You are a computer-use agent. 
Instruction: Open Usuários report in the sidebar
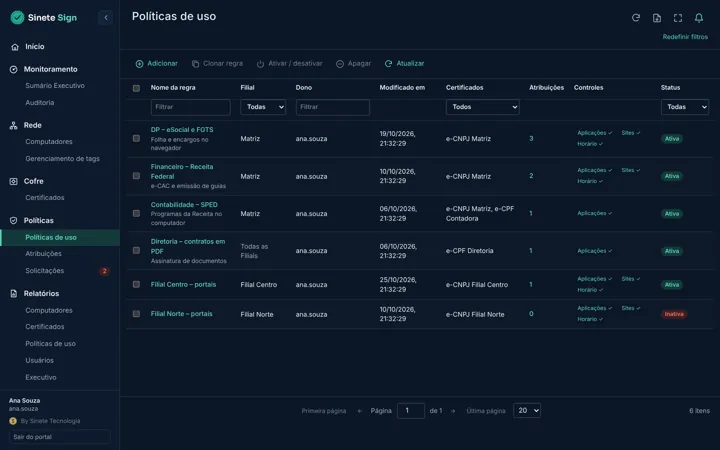39,360
